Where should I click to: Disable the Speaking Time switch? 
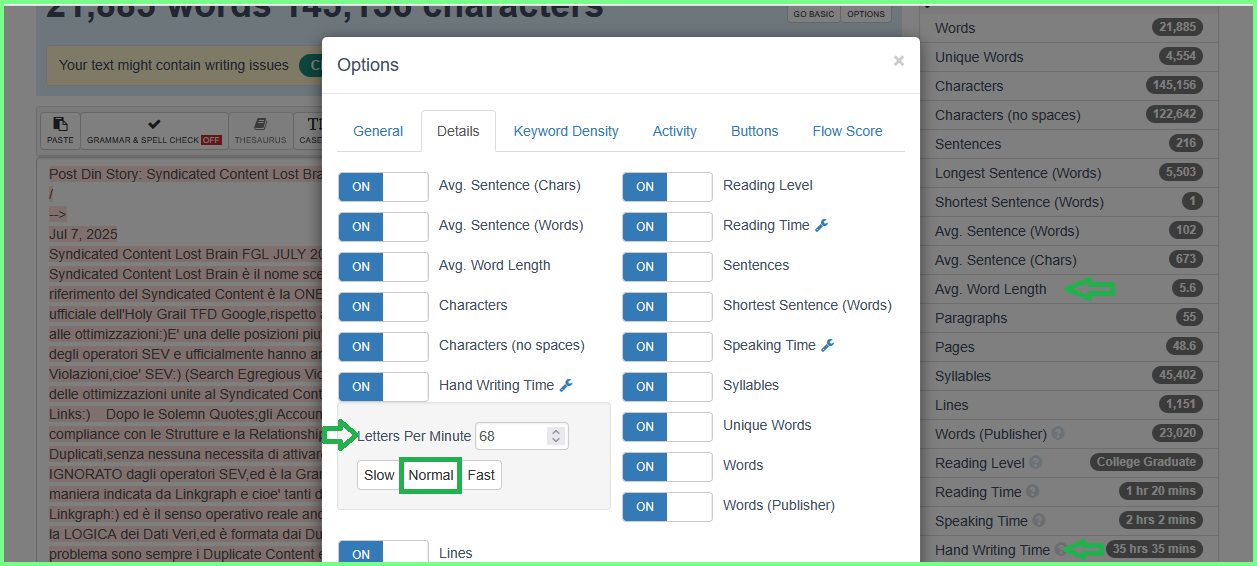pos(667,346)
